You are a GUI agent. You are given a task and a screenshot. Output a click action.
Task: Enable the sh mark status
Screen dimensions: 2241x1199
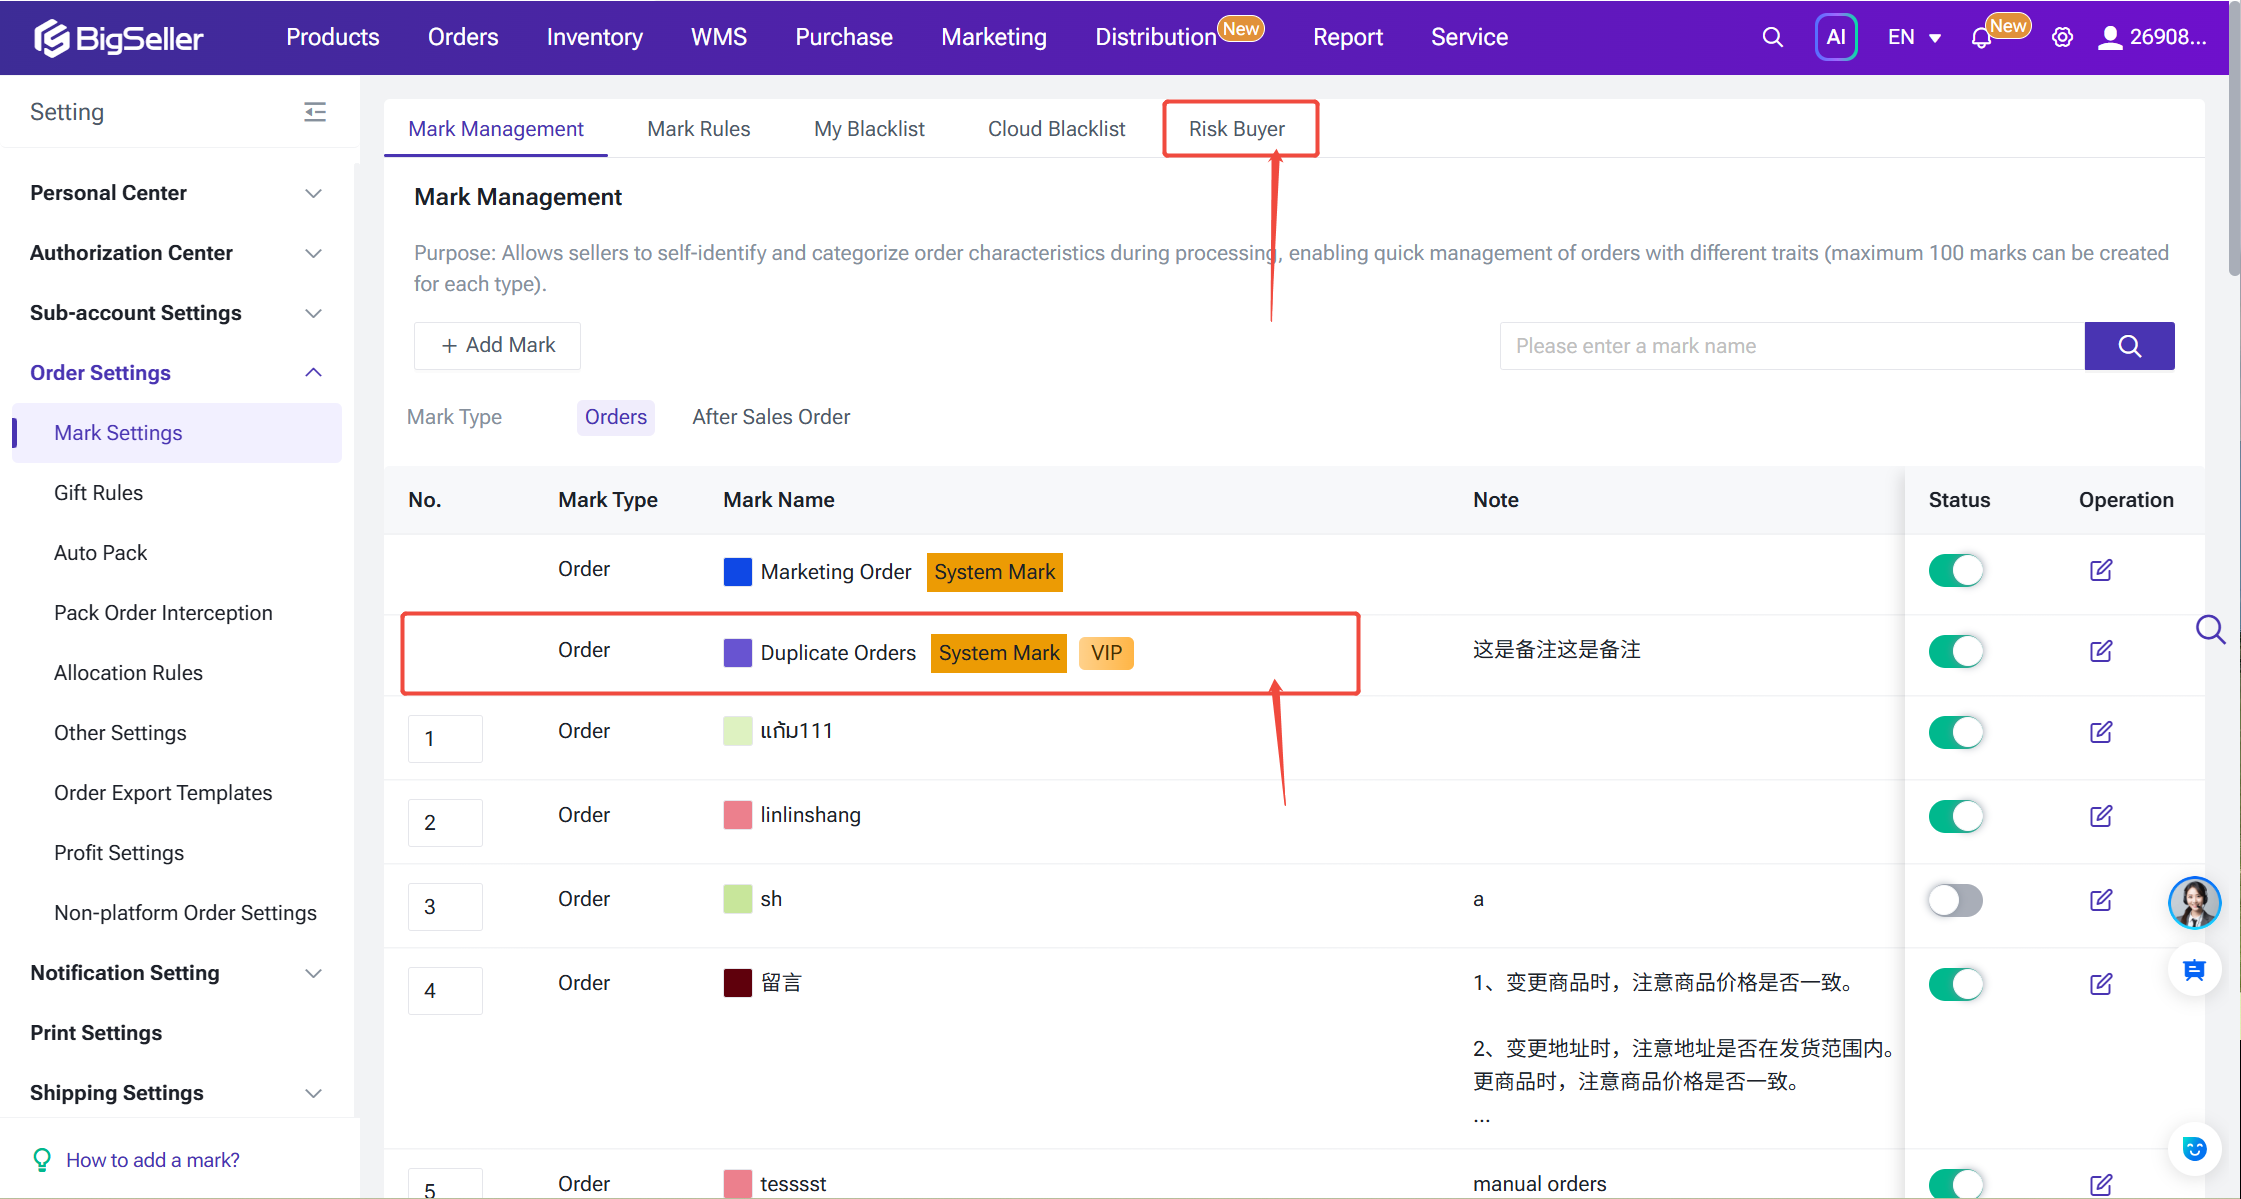coord(1956,900)
